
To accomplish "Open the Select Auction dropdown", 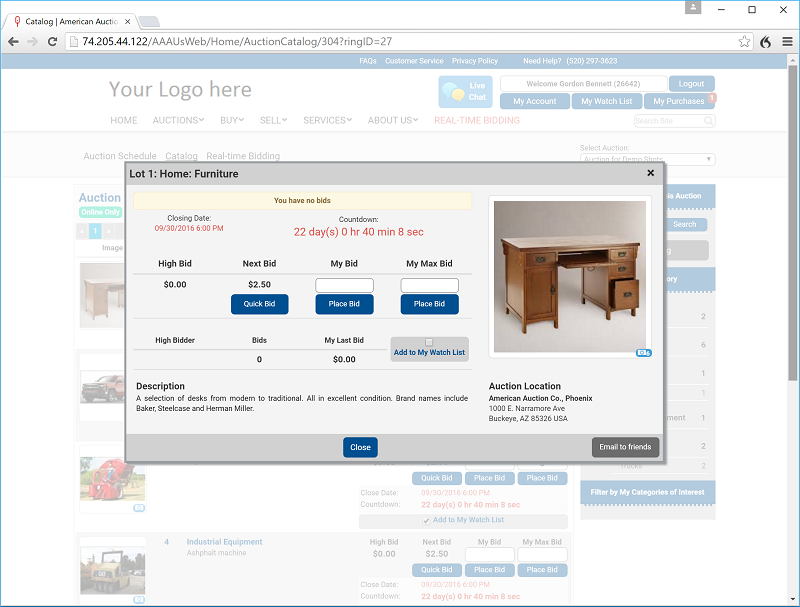I will tap(647, 159).
